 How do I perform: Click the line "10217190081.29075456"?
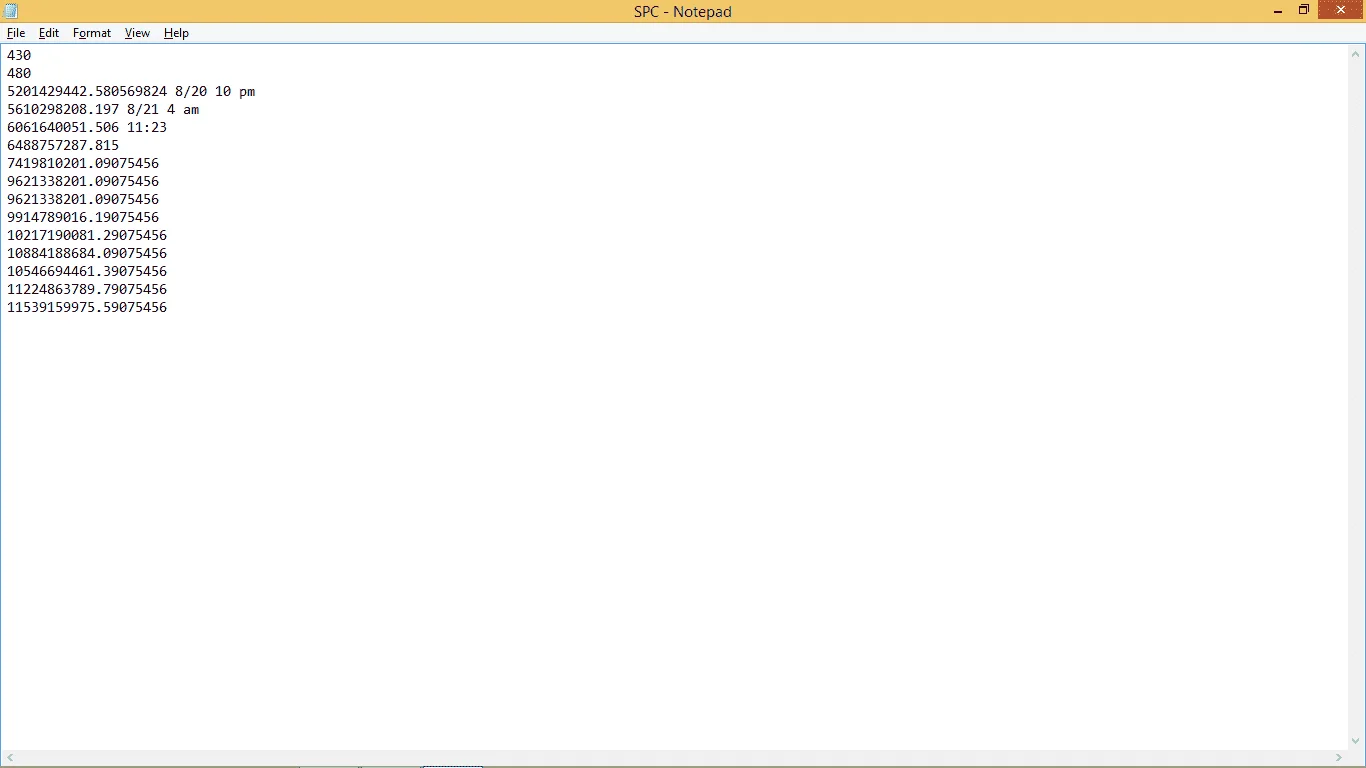coord(87,235)
